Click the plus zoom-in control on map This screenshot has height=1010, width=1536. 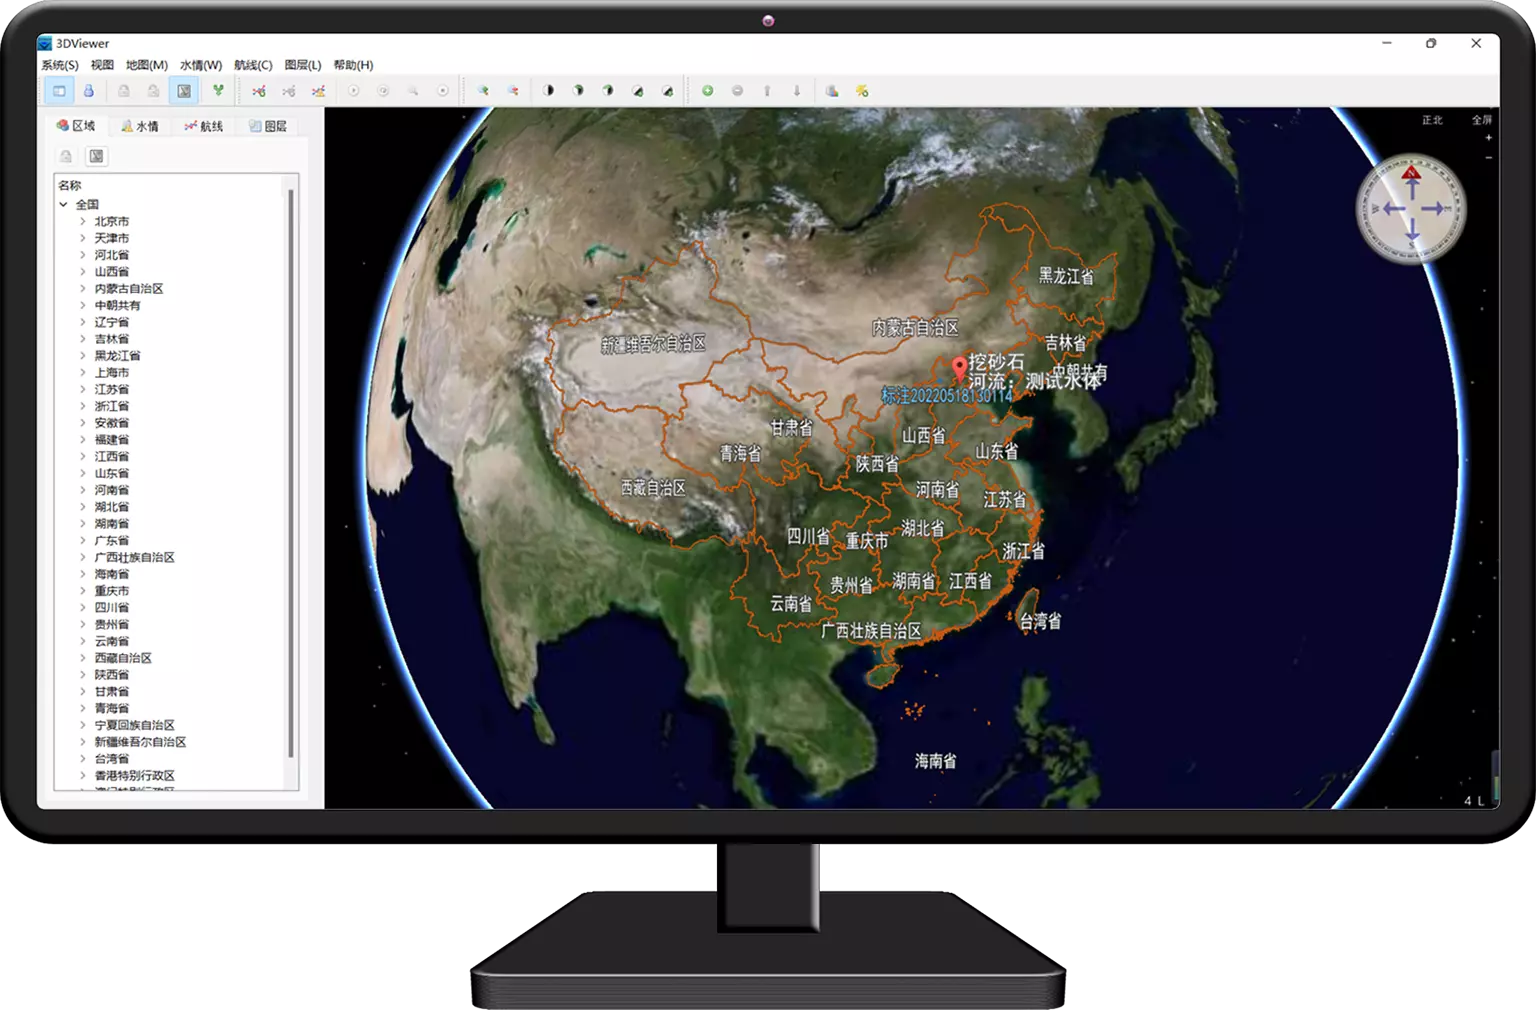1488,138
